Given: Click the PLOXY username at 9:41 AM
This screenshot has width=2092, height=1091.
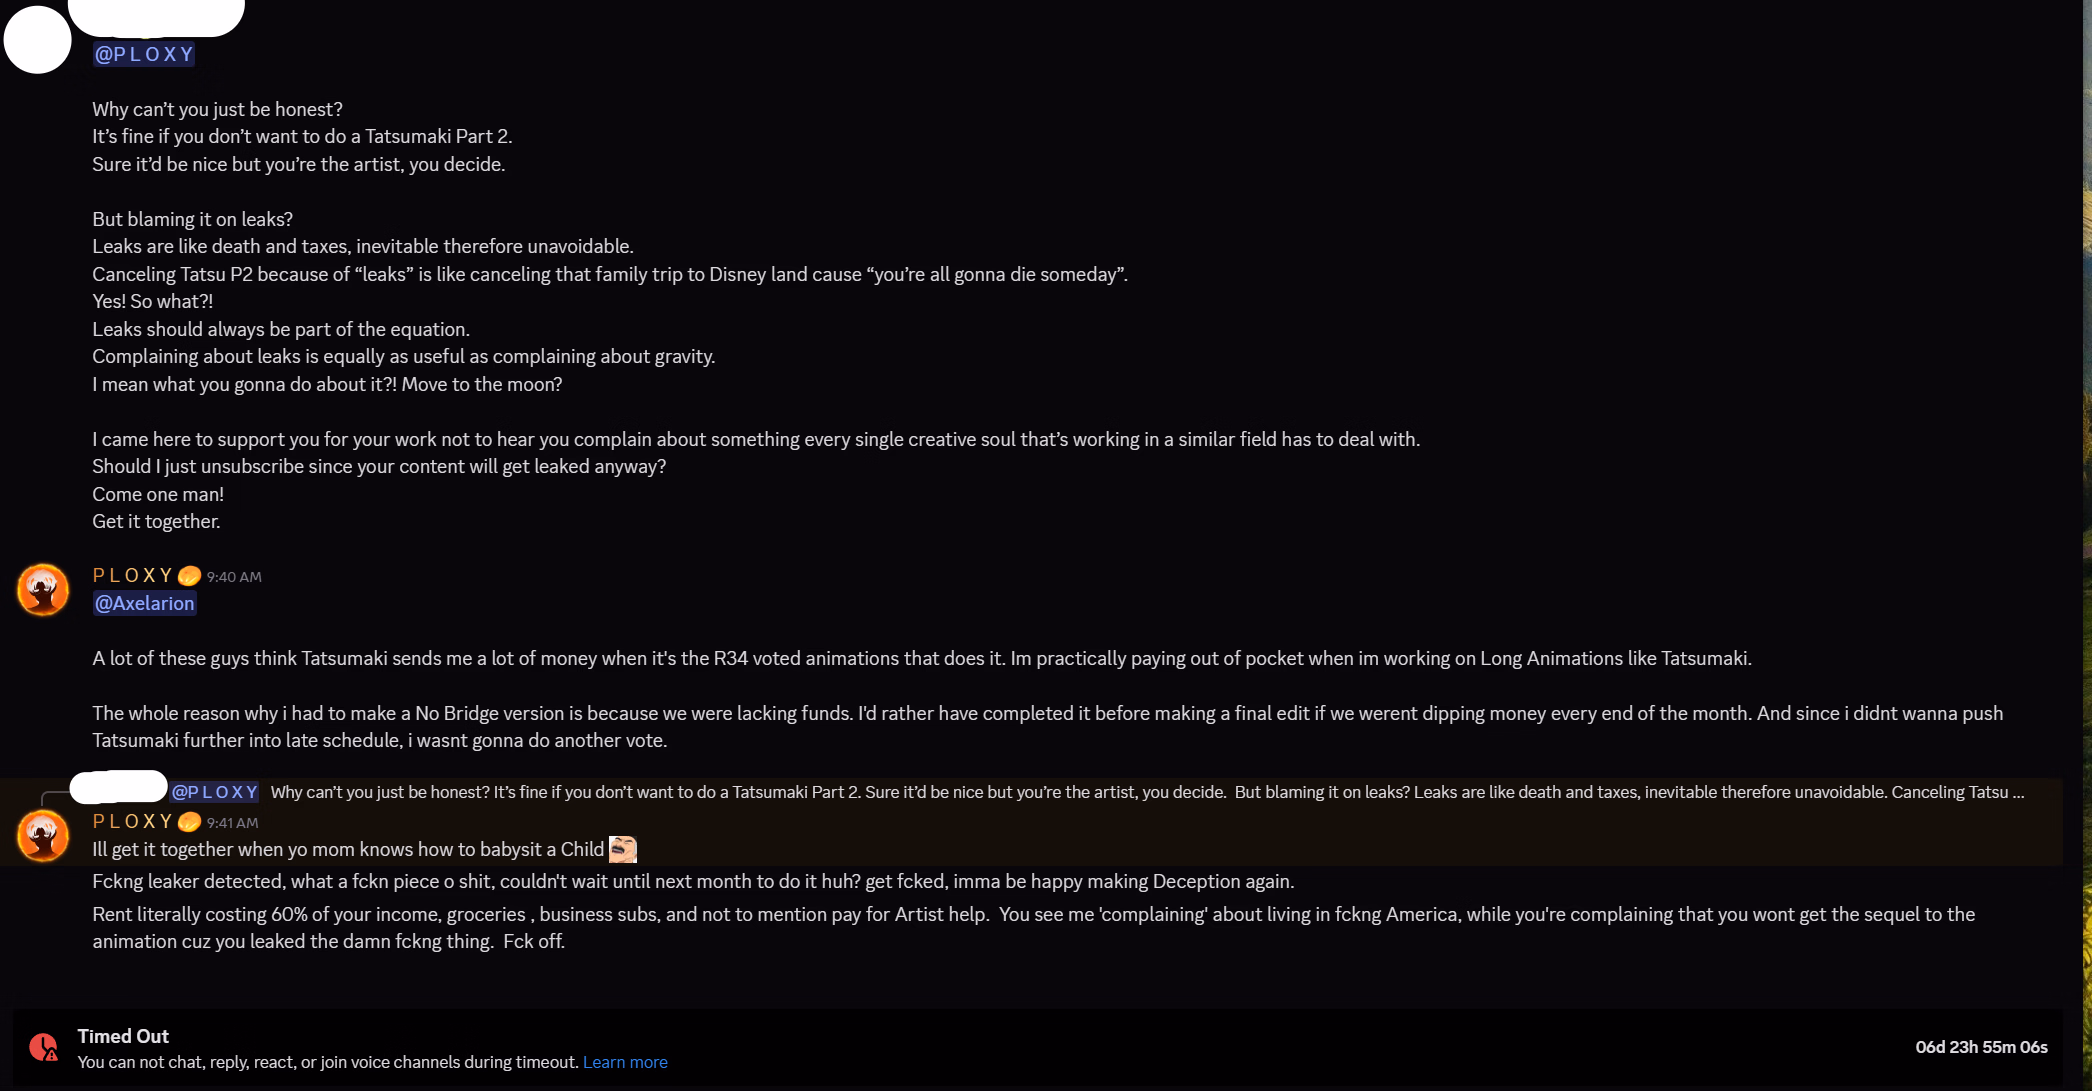Looking at the screenshot, I should click(133, 821).
